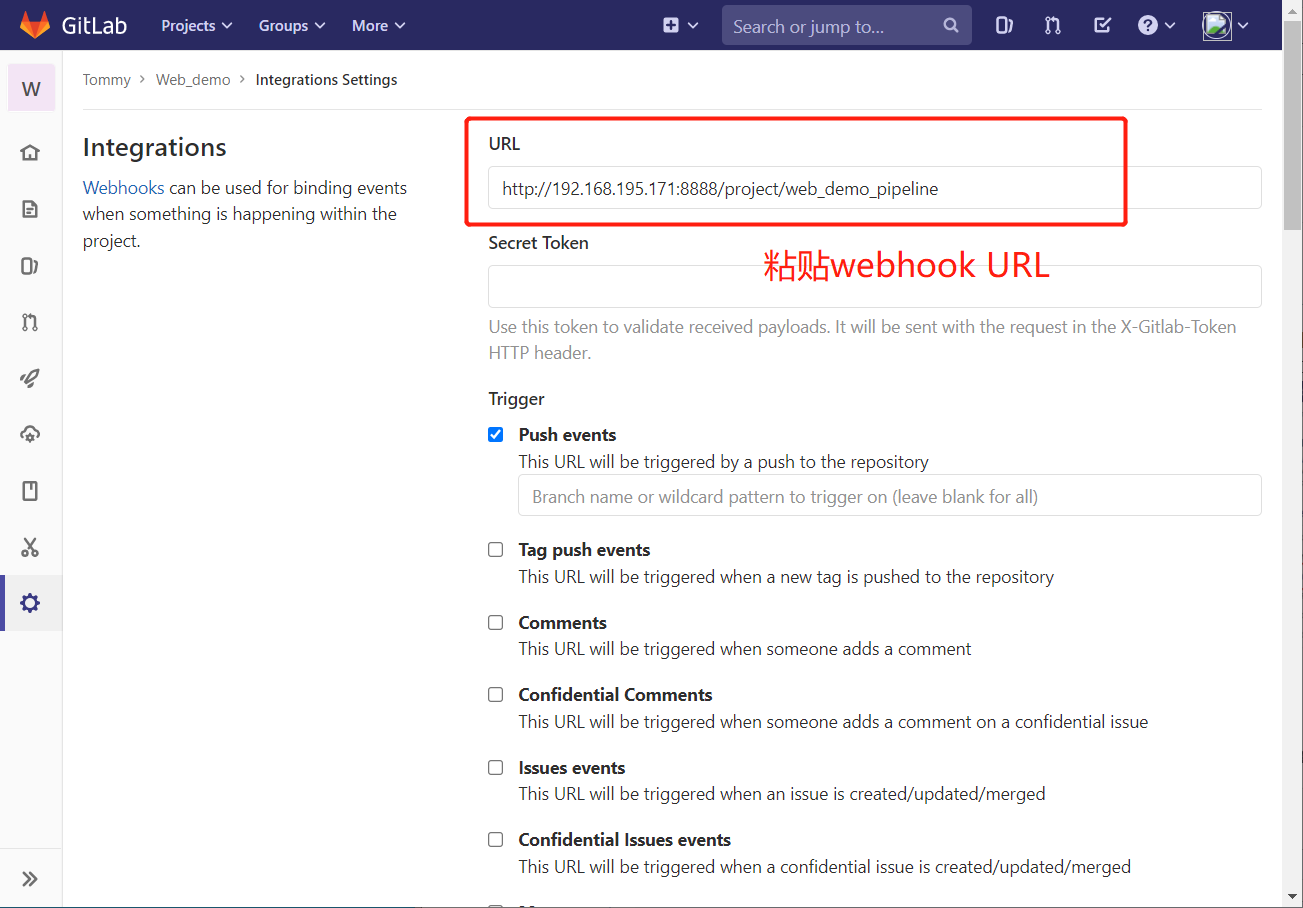
Task: Click the Secret Token label
Action: coord(538,243)
